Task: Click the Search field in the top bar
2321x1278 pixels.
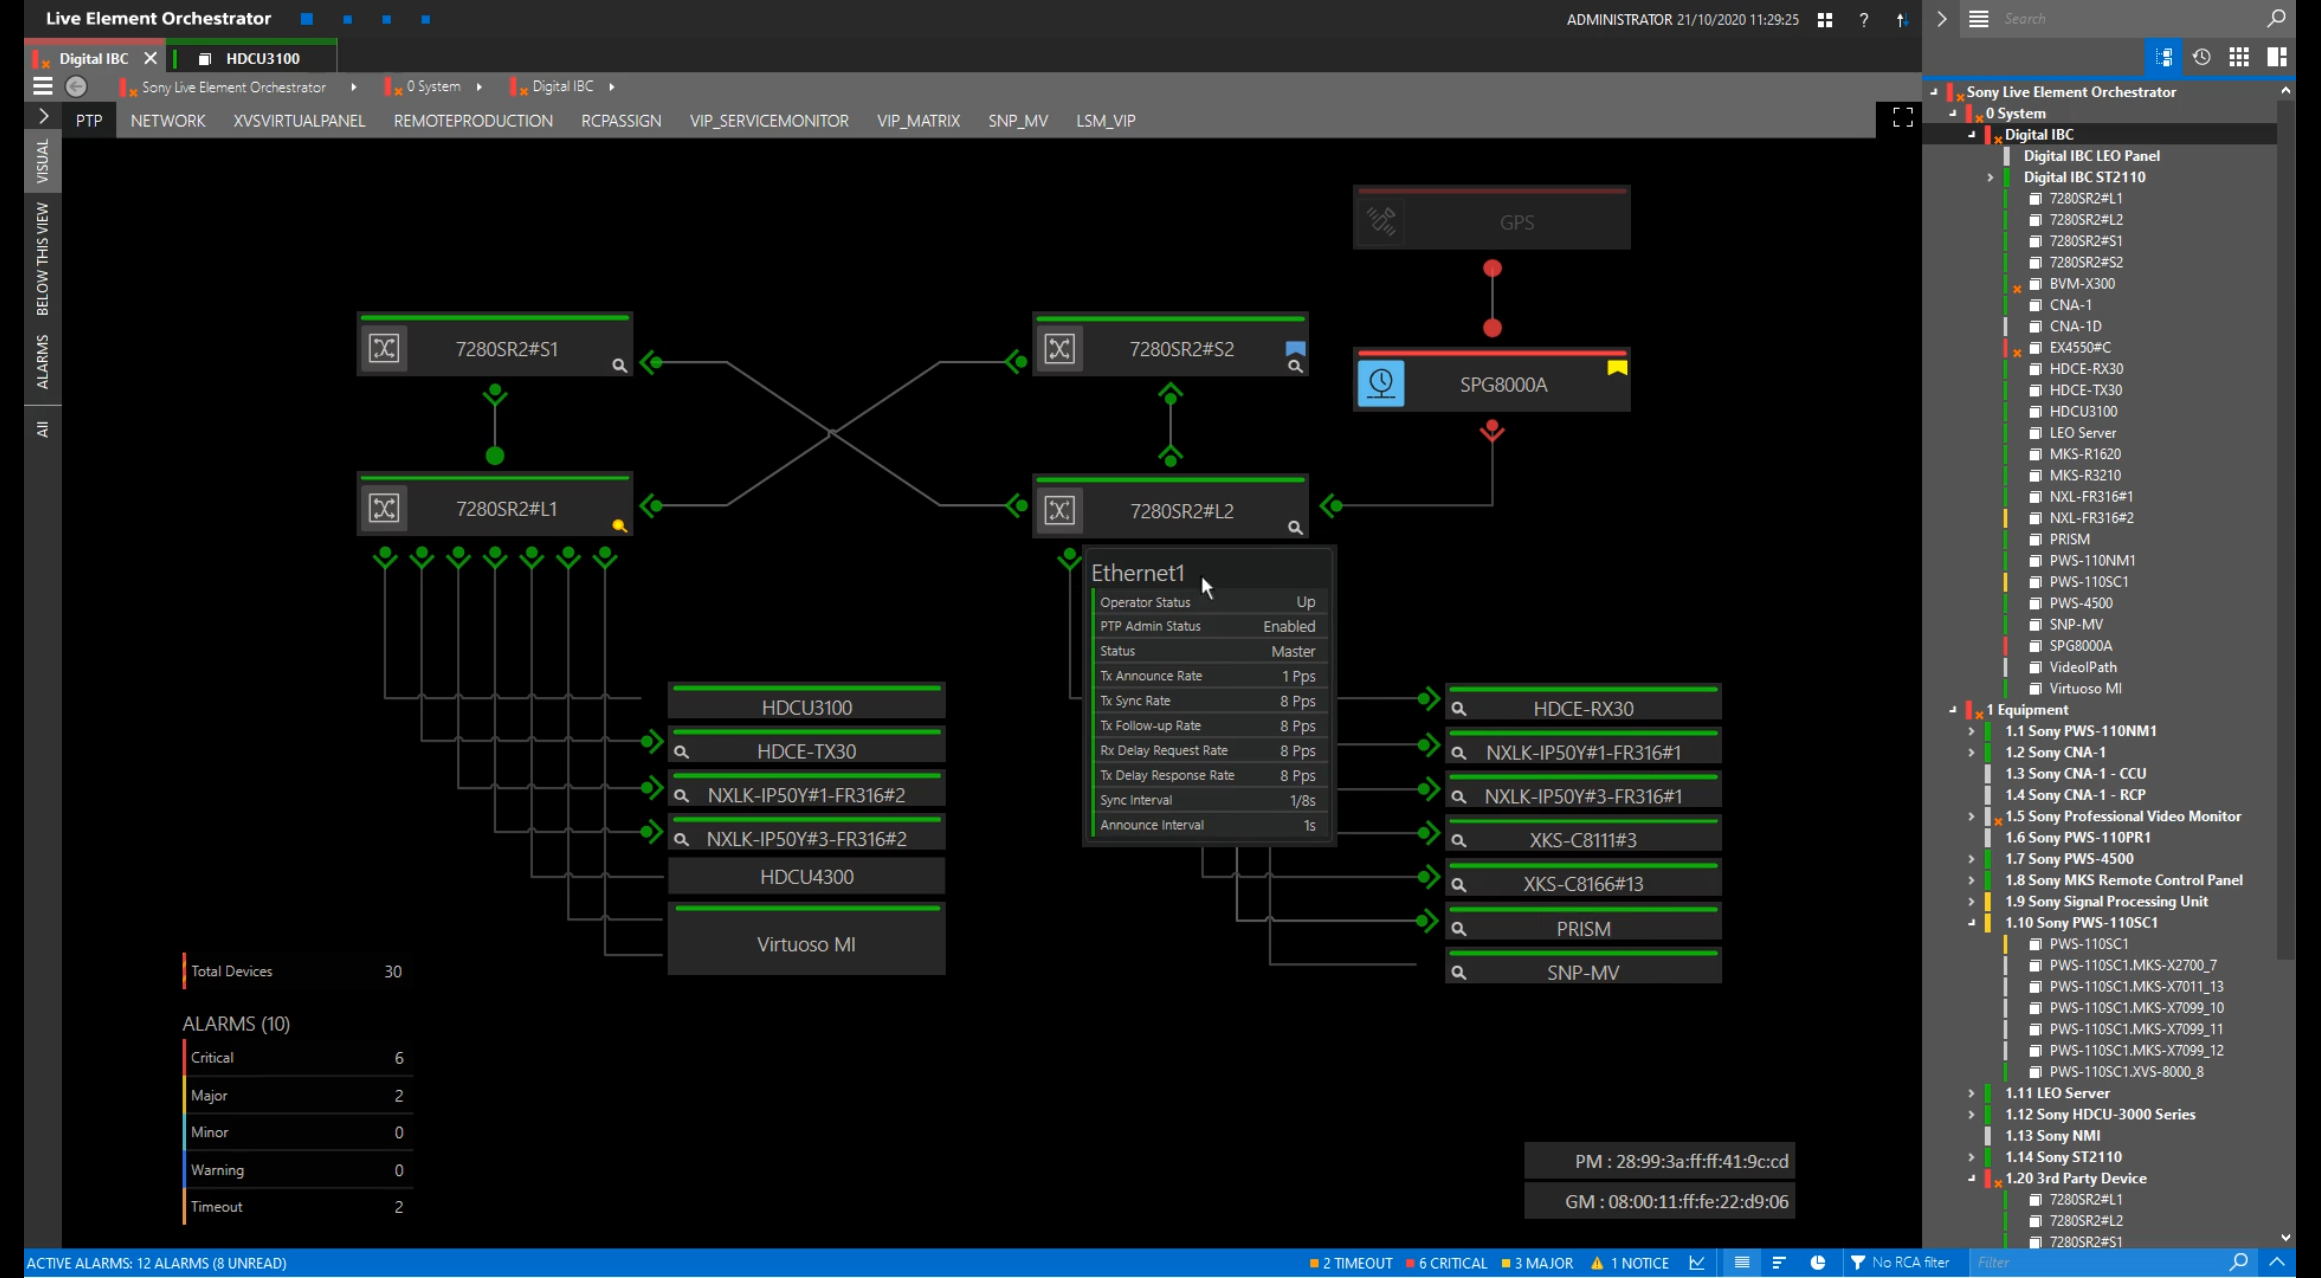Action: tap(2130, 18)
